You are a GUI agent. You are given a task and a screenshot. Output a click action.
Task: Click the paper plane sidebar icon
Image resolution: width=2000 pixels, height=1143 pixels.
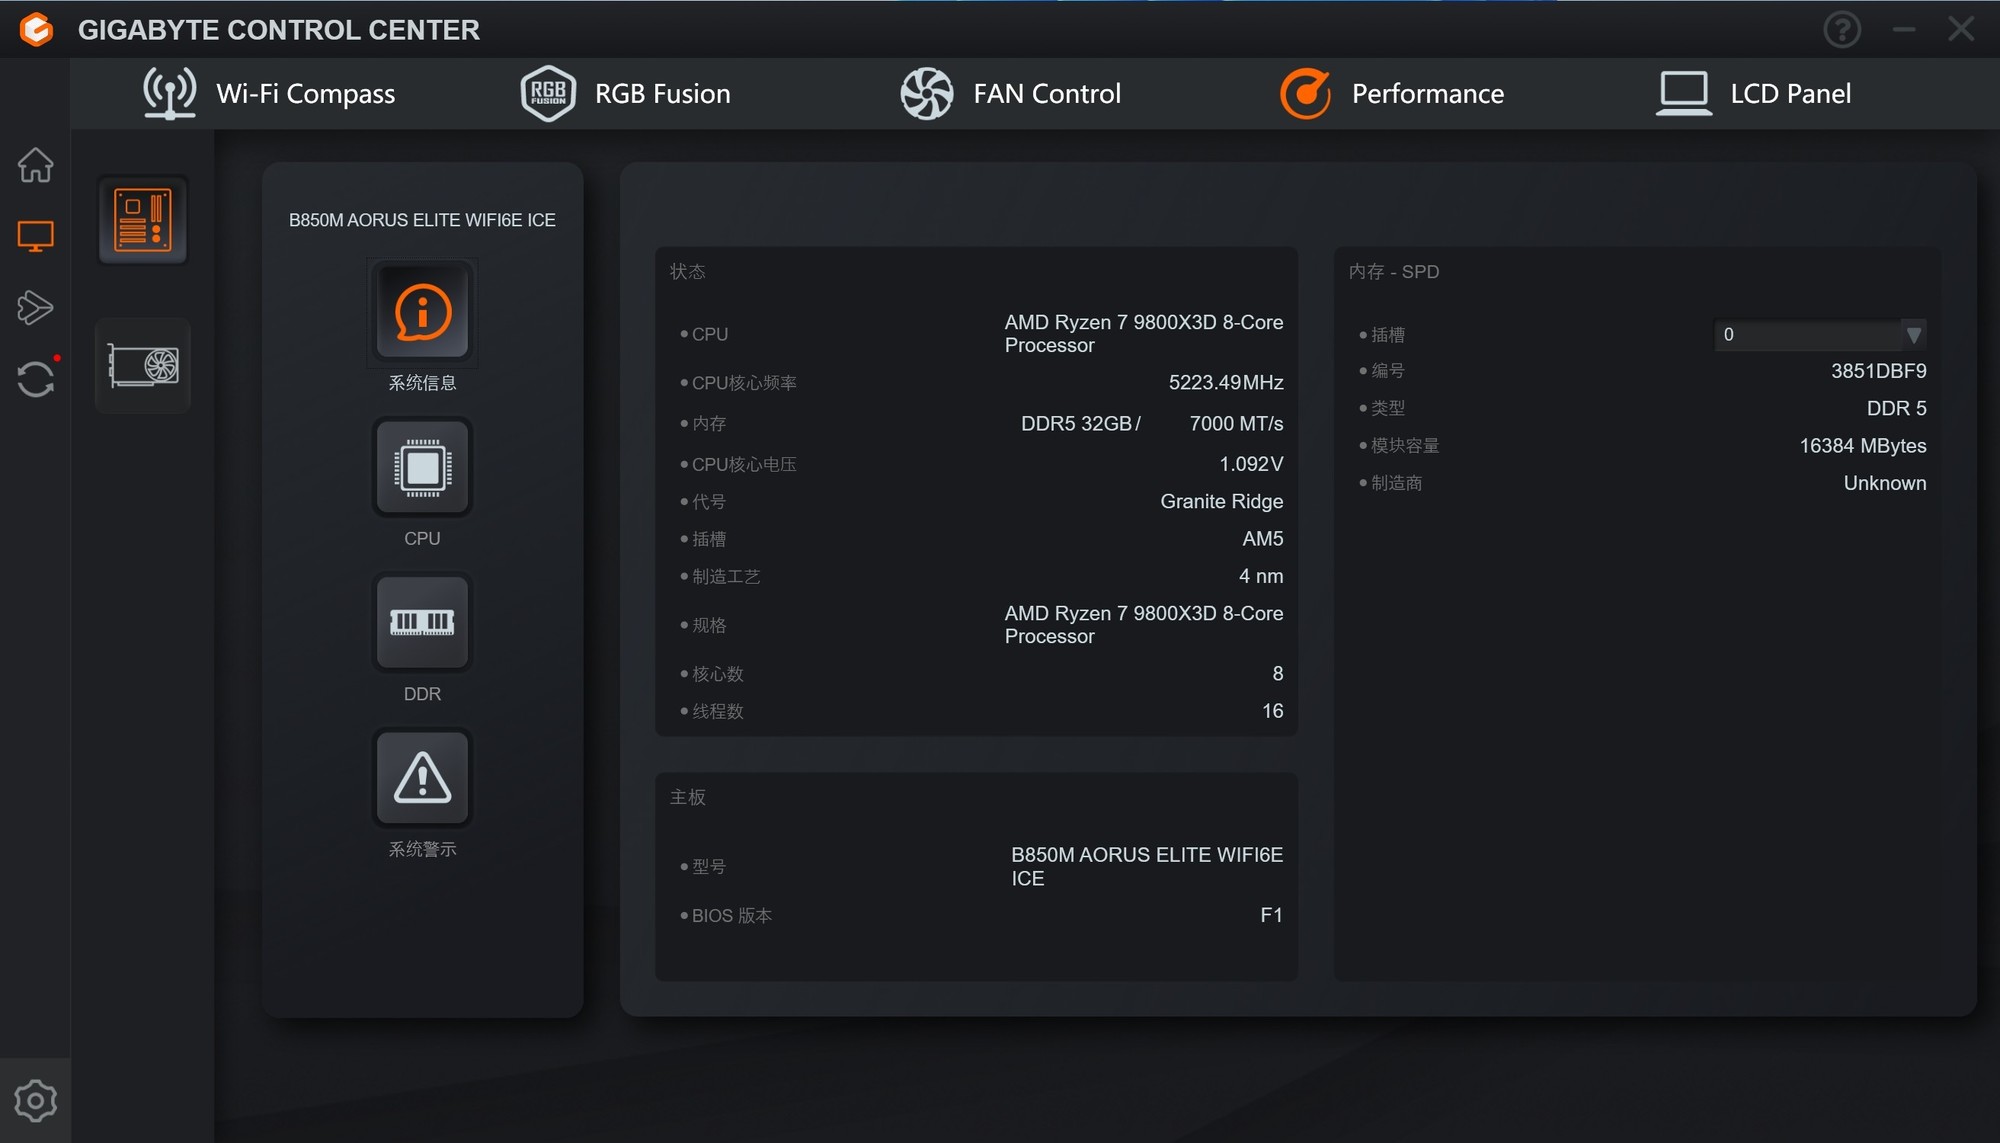point(35,307)
